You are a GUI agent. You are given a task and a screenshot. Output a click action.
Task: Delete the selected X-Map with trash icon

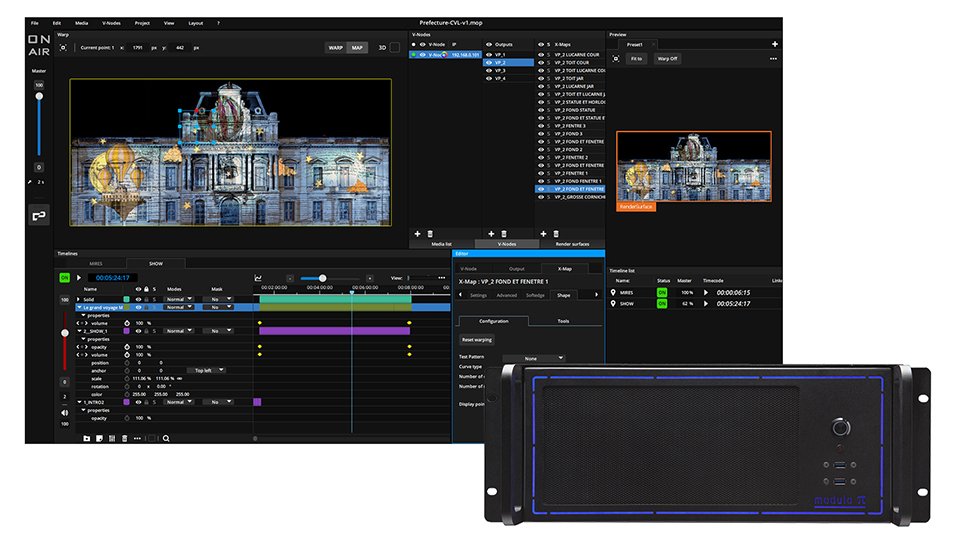tap(556, 234)
